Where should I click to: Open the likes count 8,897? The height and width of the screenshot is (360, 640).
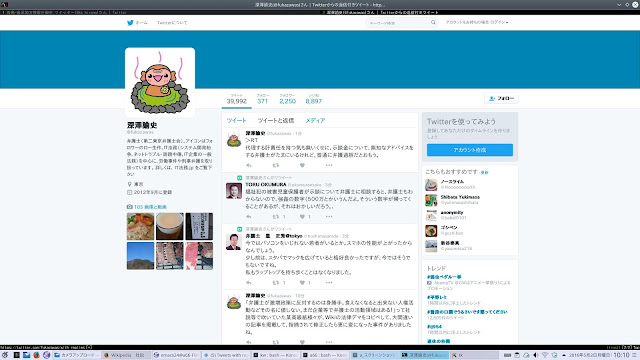tap(313, 99)
